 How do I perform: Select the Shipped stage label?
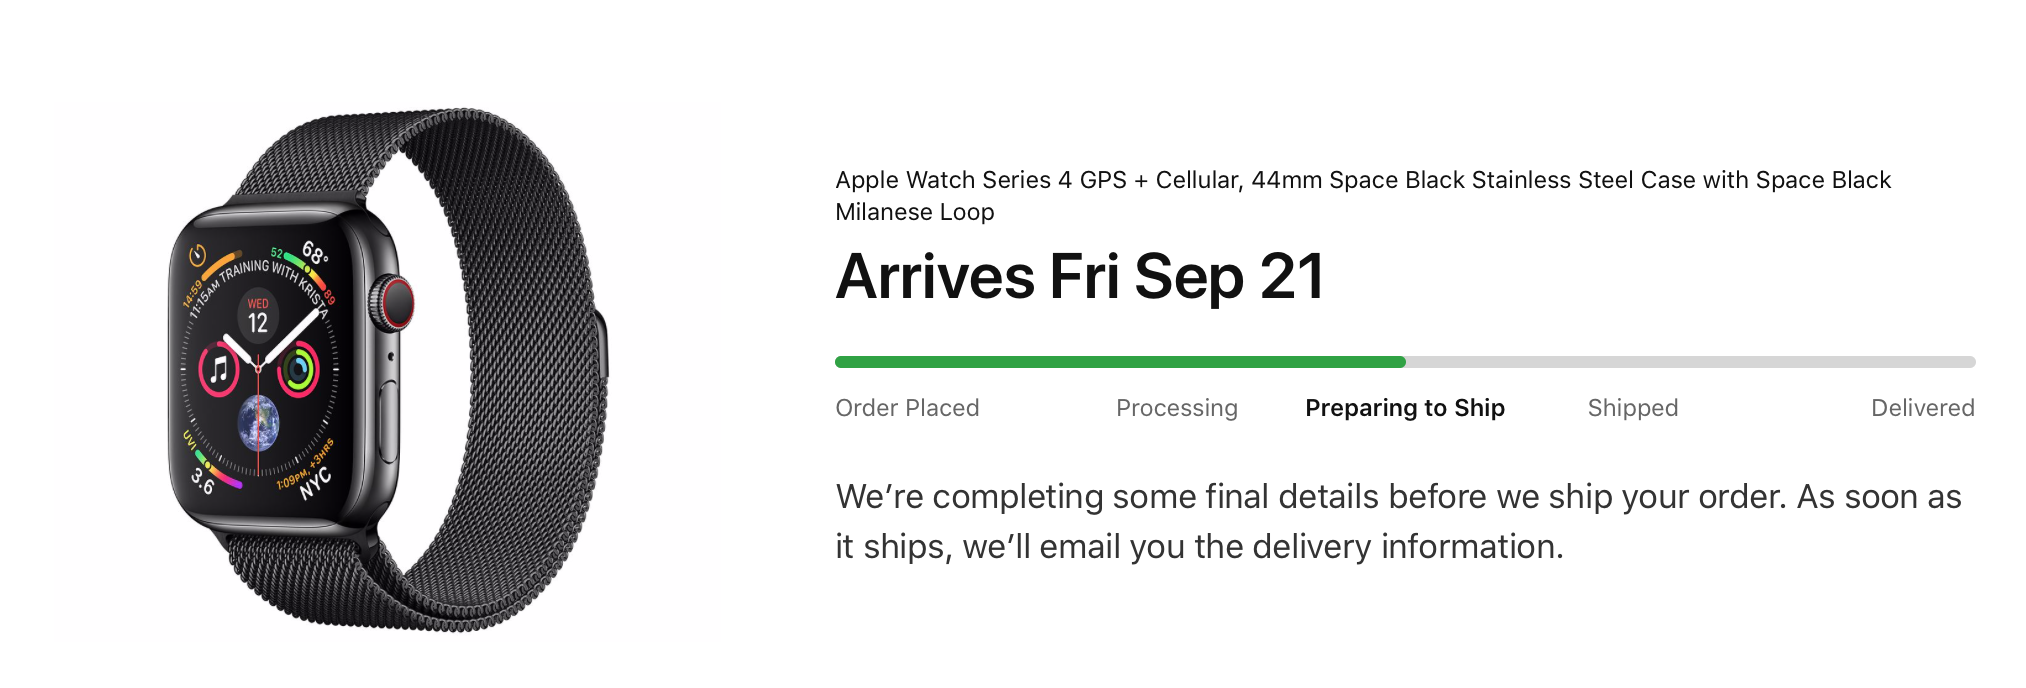1633,408
